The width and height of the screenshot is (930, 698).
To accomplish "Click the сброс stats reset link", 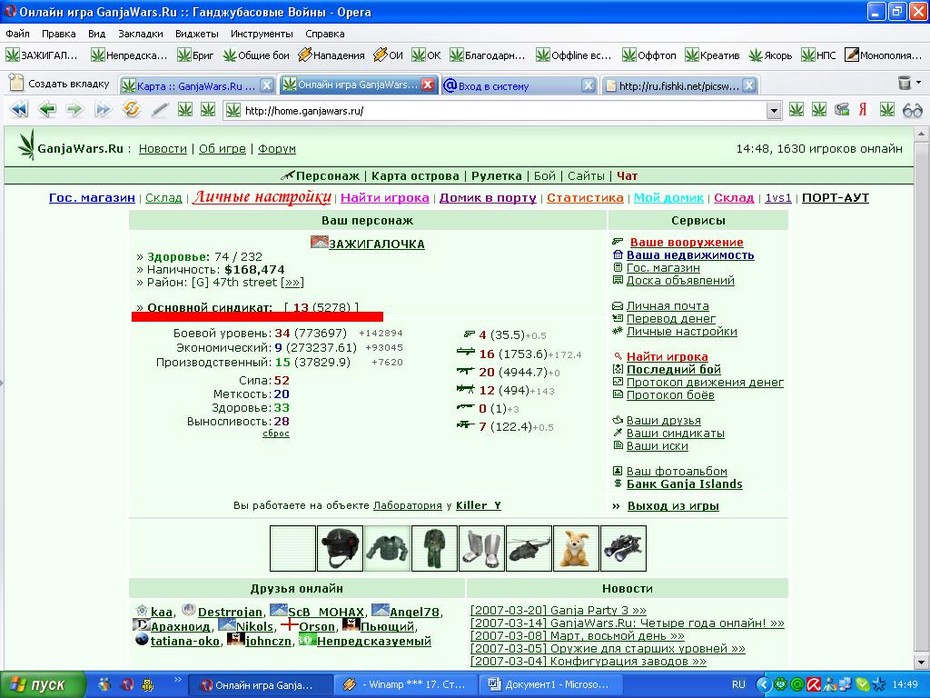I will (276, 434).
